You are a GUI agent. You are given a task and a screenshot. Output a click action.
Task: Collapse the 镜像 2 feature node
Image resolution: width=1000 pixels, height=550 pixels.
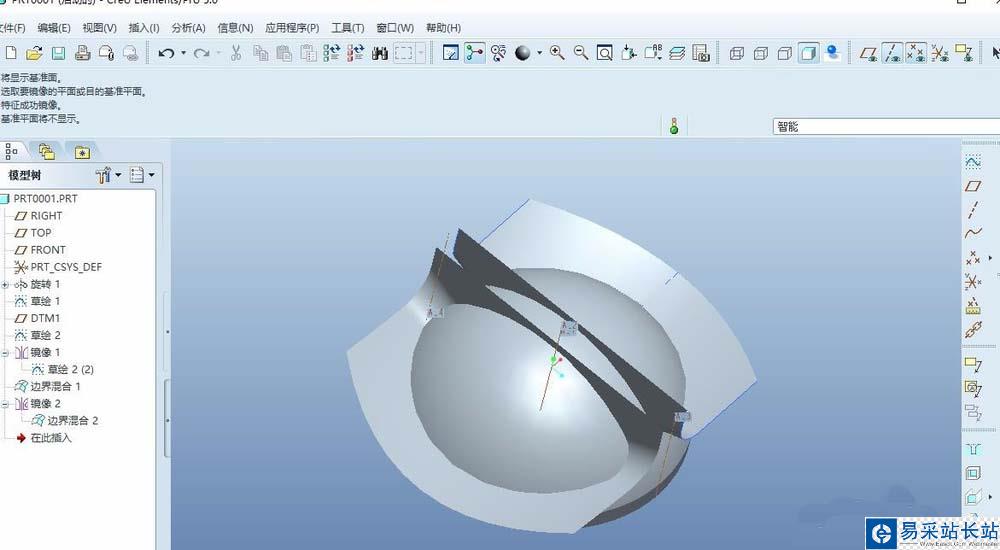pyautogui.click(x=5, y=403)
